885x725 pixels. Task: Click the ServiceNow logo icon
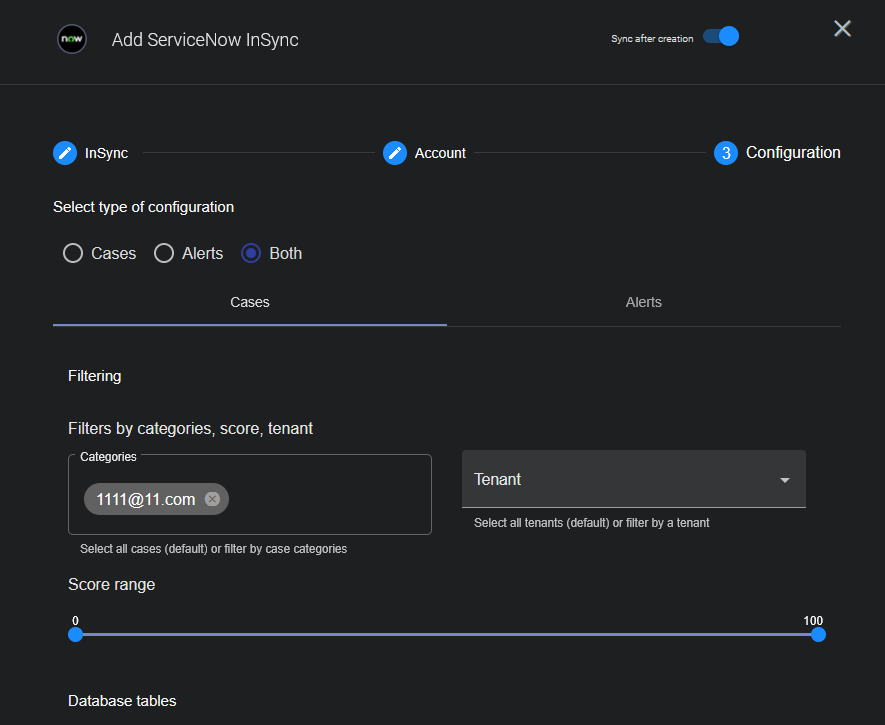71,39
